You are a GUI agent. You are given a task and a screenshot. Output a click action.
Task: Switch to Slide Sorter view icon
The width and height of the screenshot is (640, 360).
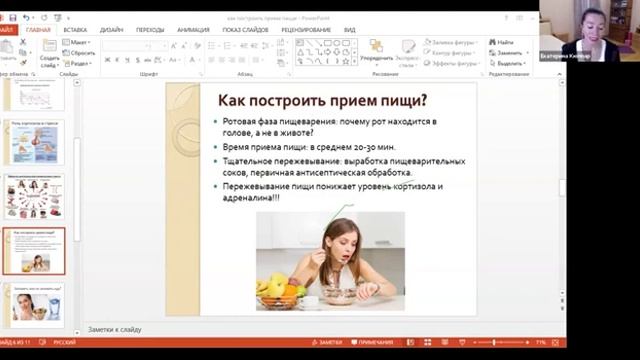427,342
